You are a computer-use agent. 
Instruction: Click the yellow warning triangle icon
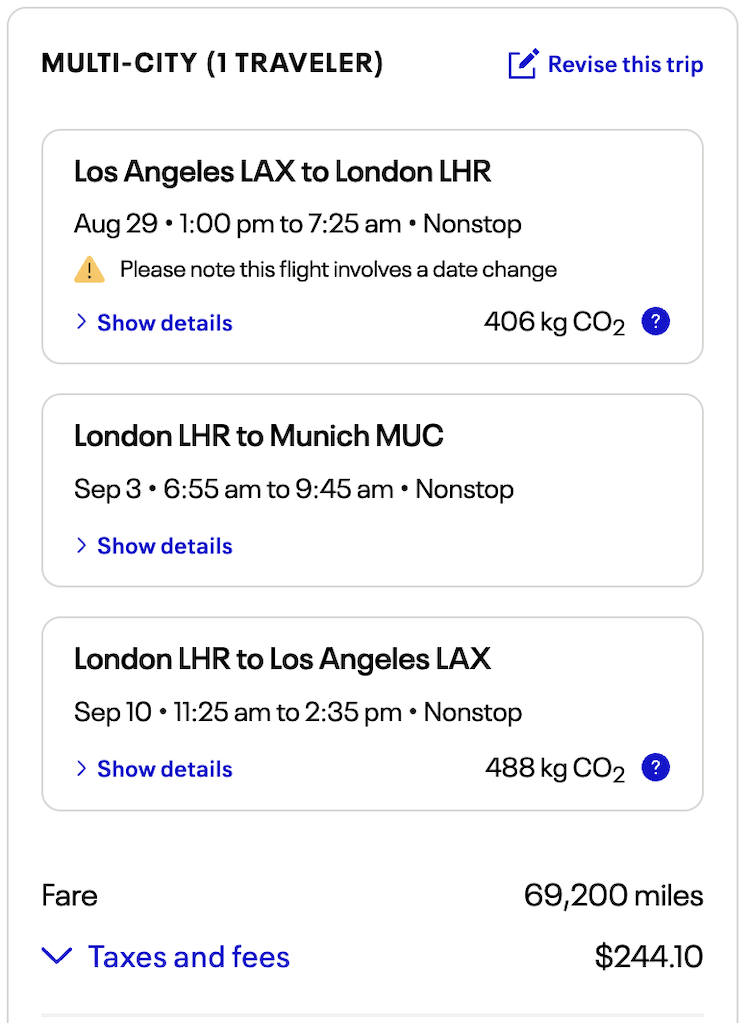(89, 269)
